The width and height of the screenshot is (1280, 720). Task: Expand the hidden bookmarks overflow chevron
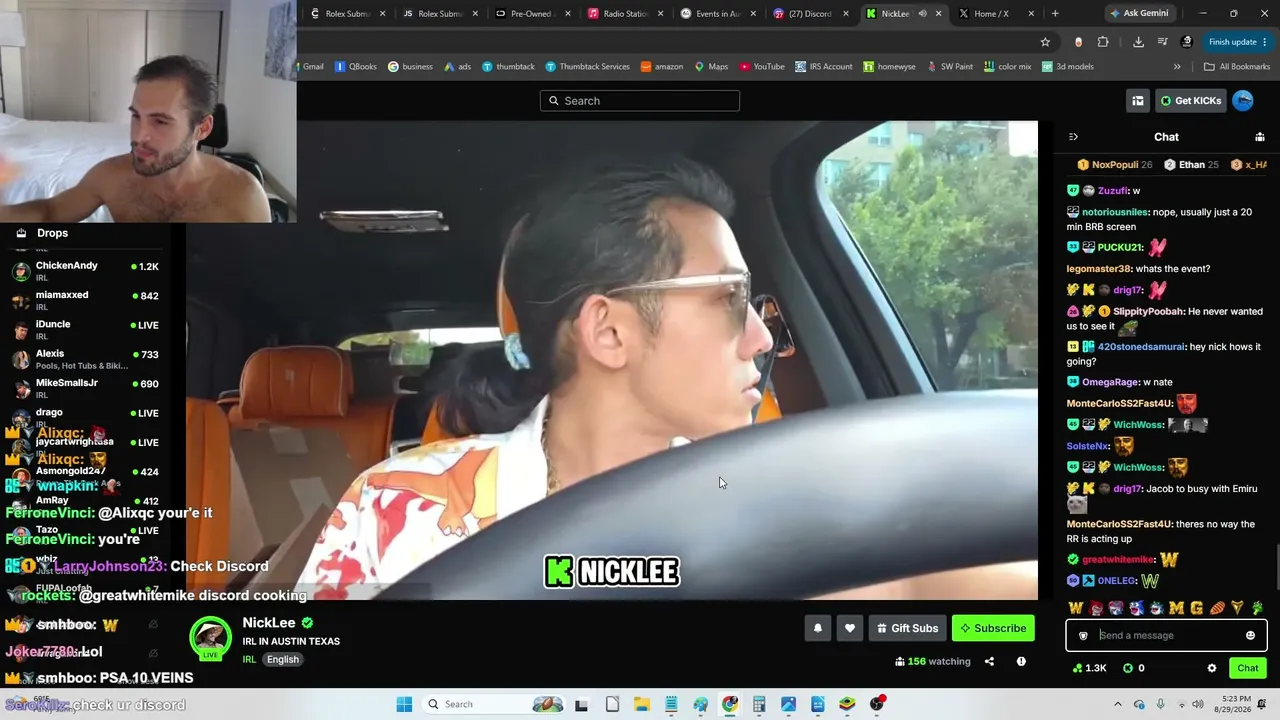pyautogui.click(x=1177, y=67)
